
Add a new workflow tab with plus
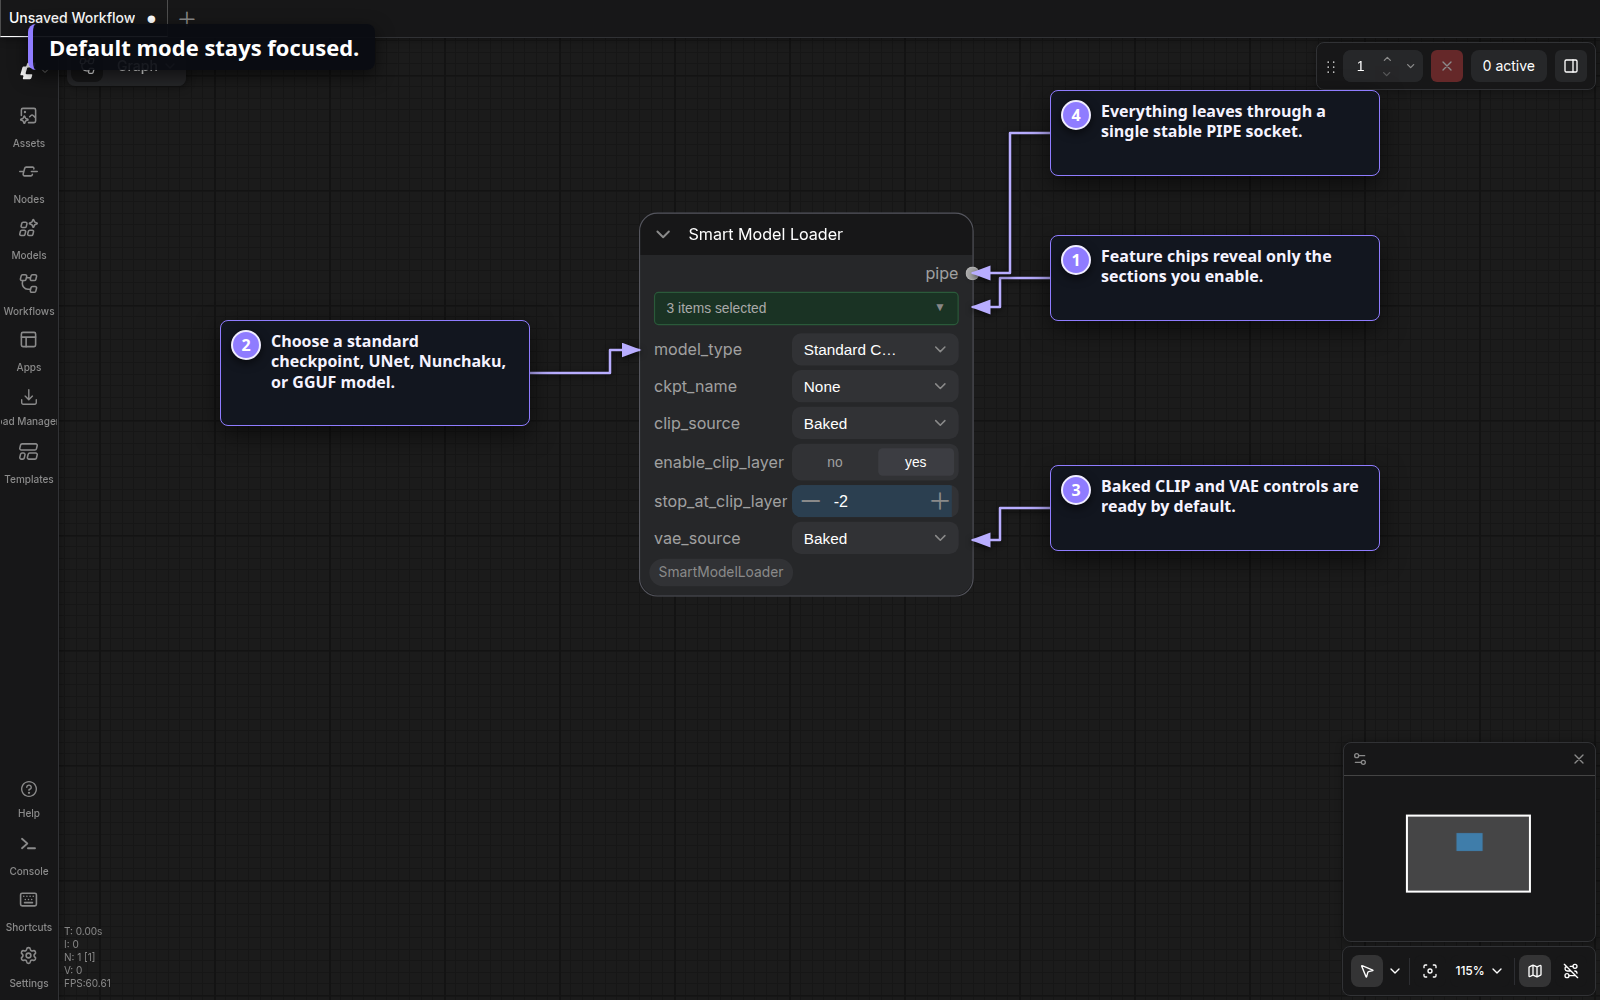(187, 18)
